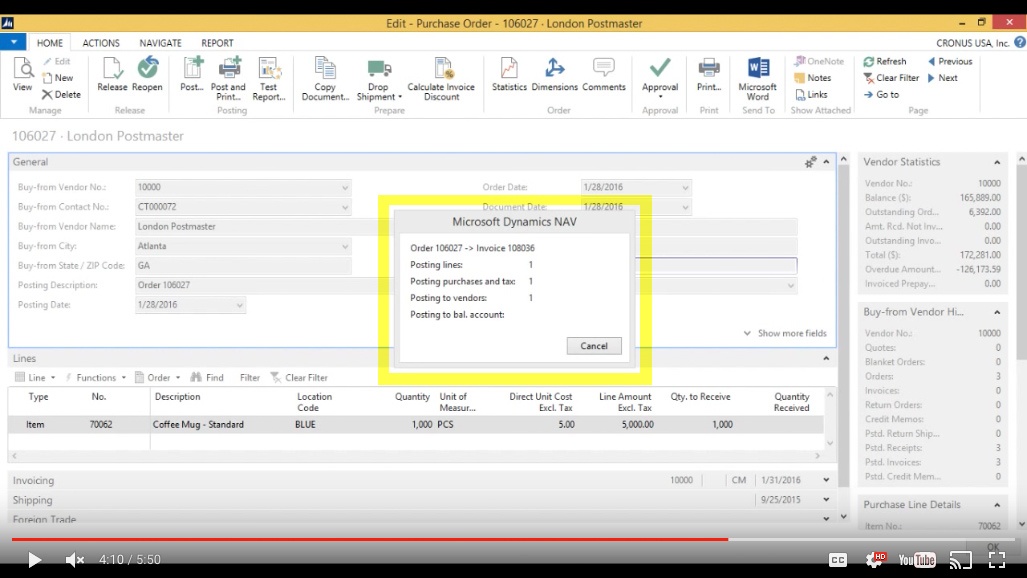The width and height of the screenshot is (1027, 578).
Task: Click the General FastTab customize icon
Action: click(x=810, y=162)
